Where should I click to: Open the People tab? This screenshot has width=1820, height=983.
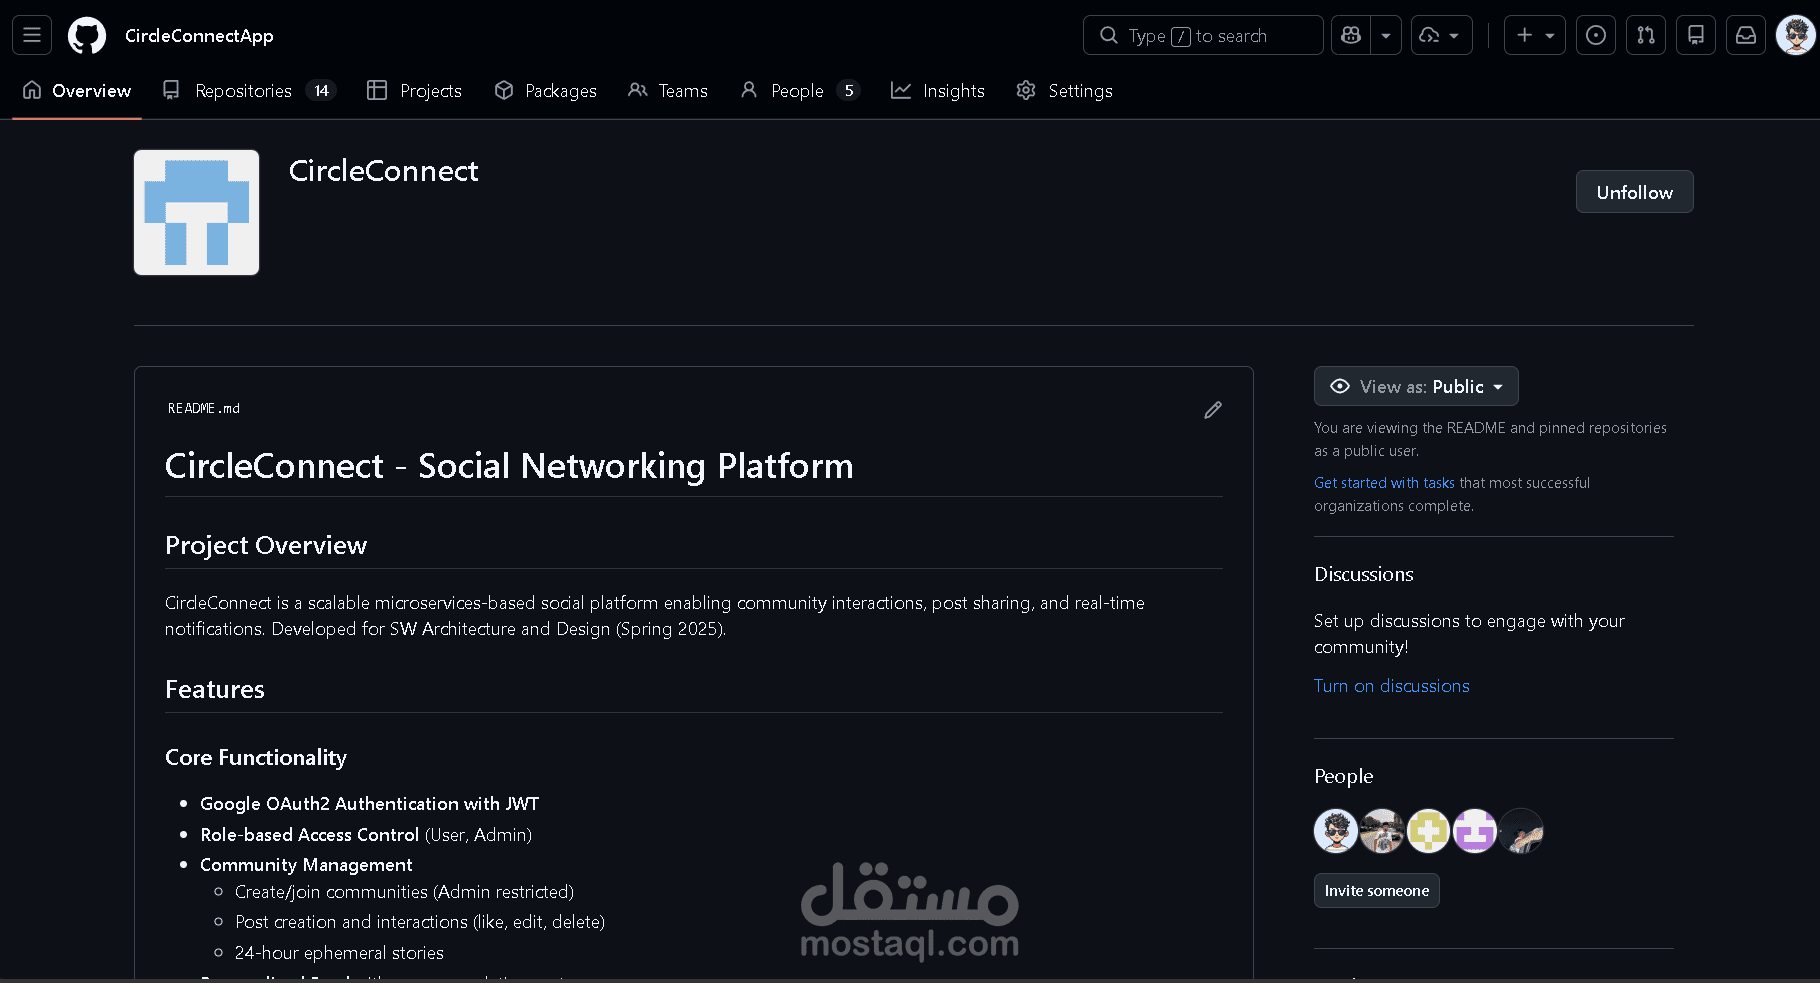800,91
